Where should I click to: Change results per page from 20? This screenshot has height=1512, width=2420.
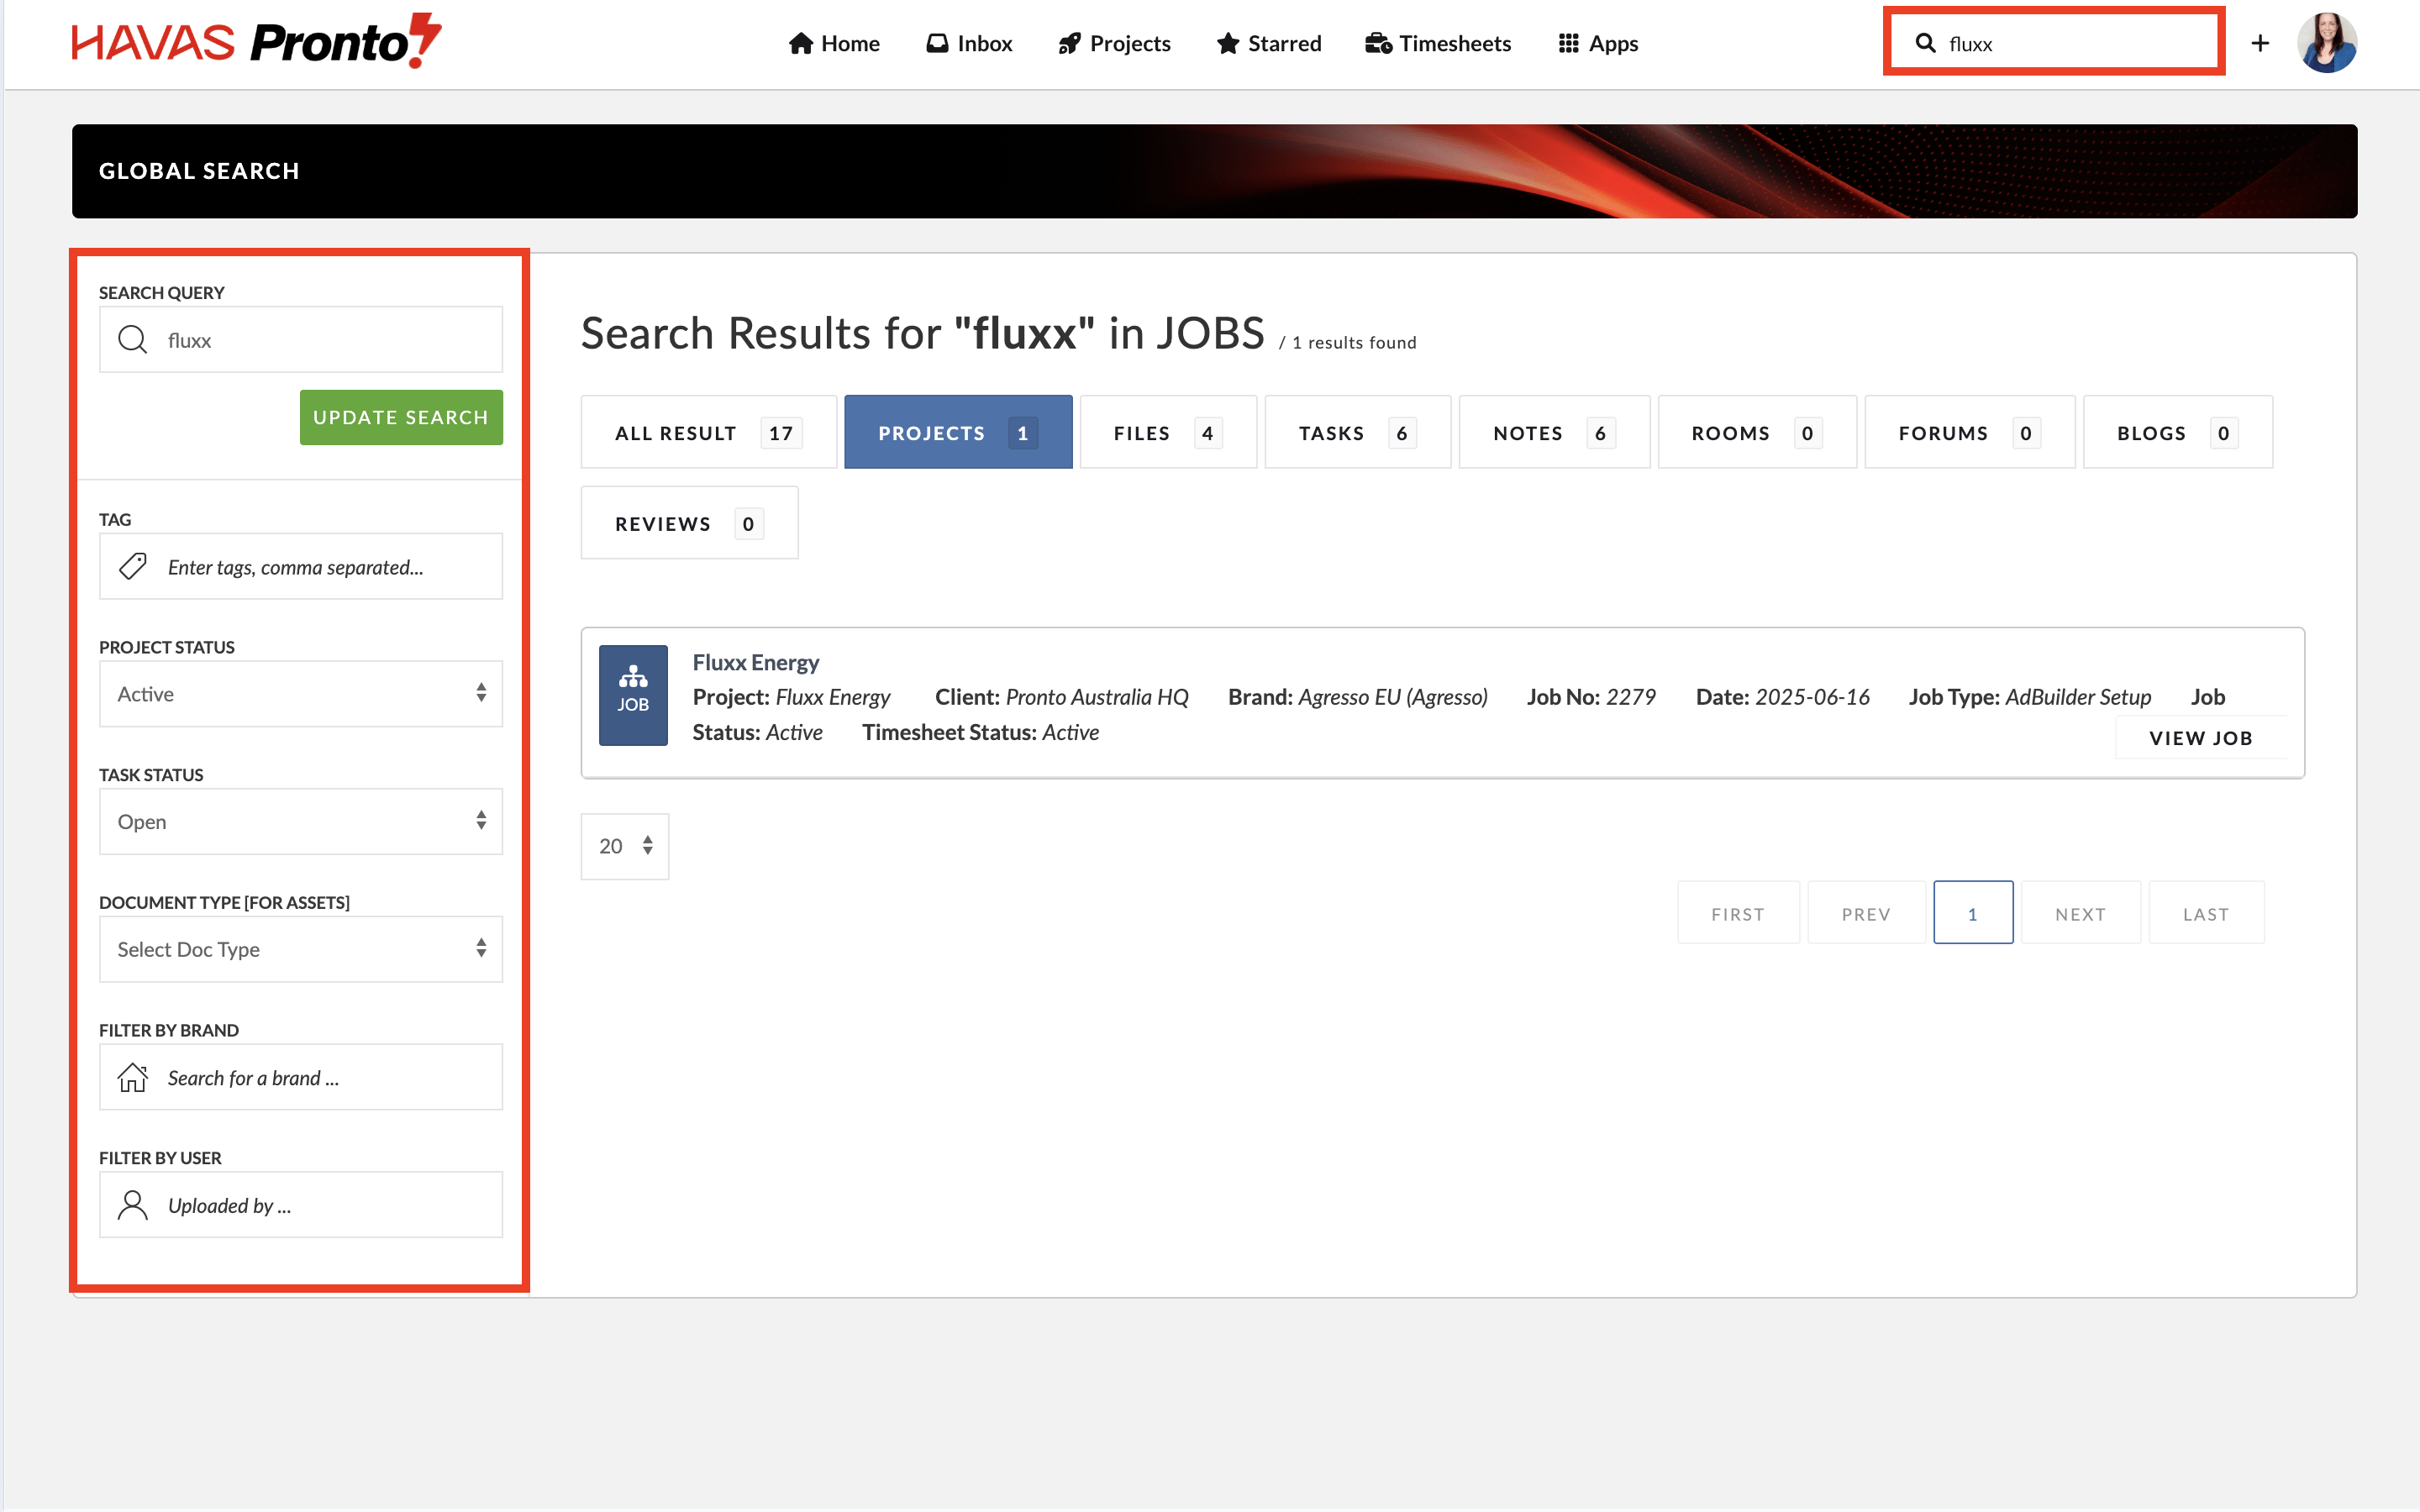(625, 846)
